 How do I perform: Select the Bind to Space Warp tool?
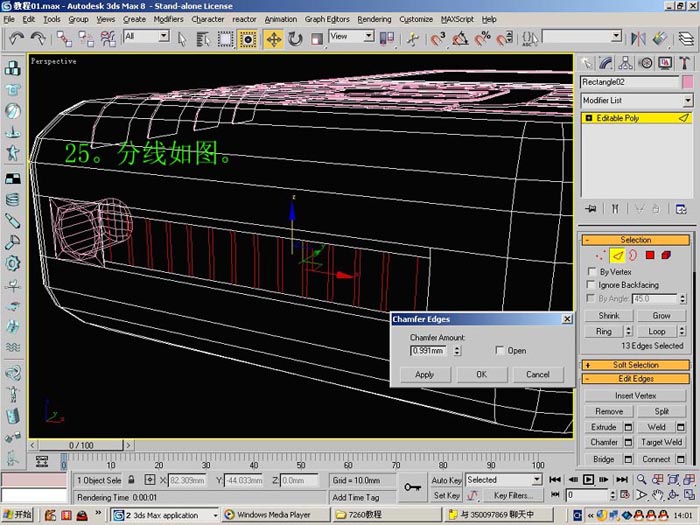tap(108, 39)
